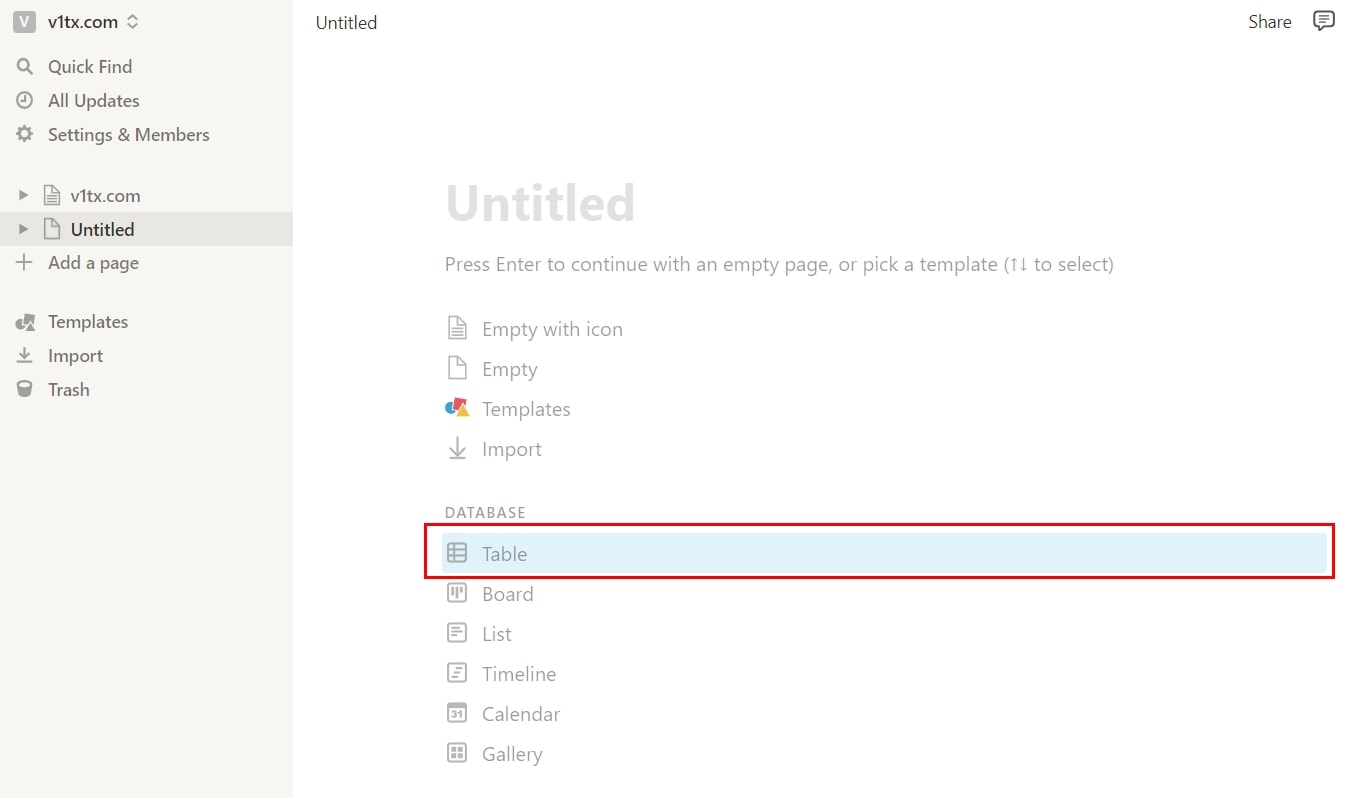This screenshot has height=798, width=1349.
Task: Choose the List database option
Action: coord(496,634)
